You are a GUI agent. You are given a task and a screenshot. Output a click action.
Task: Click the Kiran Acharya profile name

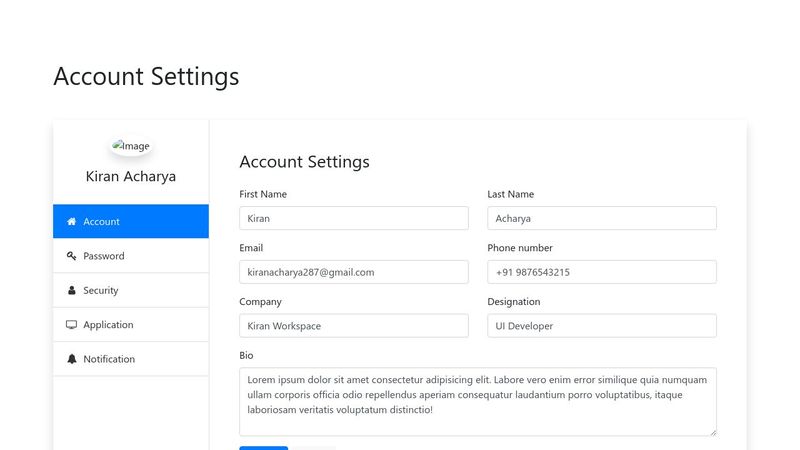pos(131,177)
